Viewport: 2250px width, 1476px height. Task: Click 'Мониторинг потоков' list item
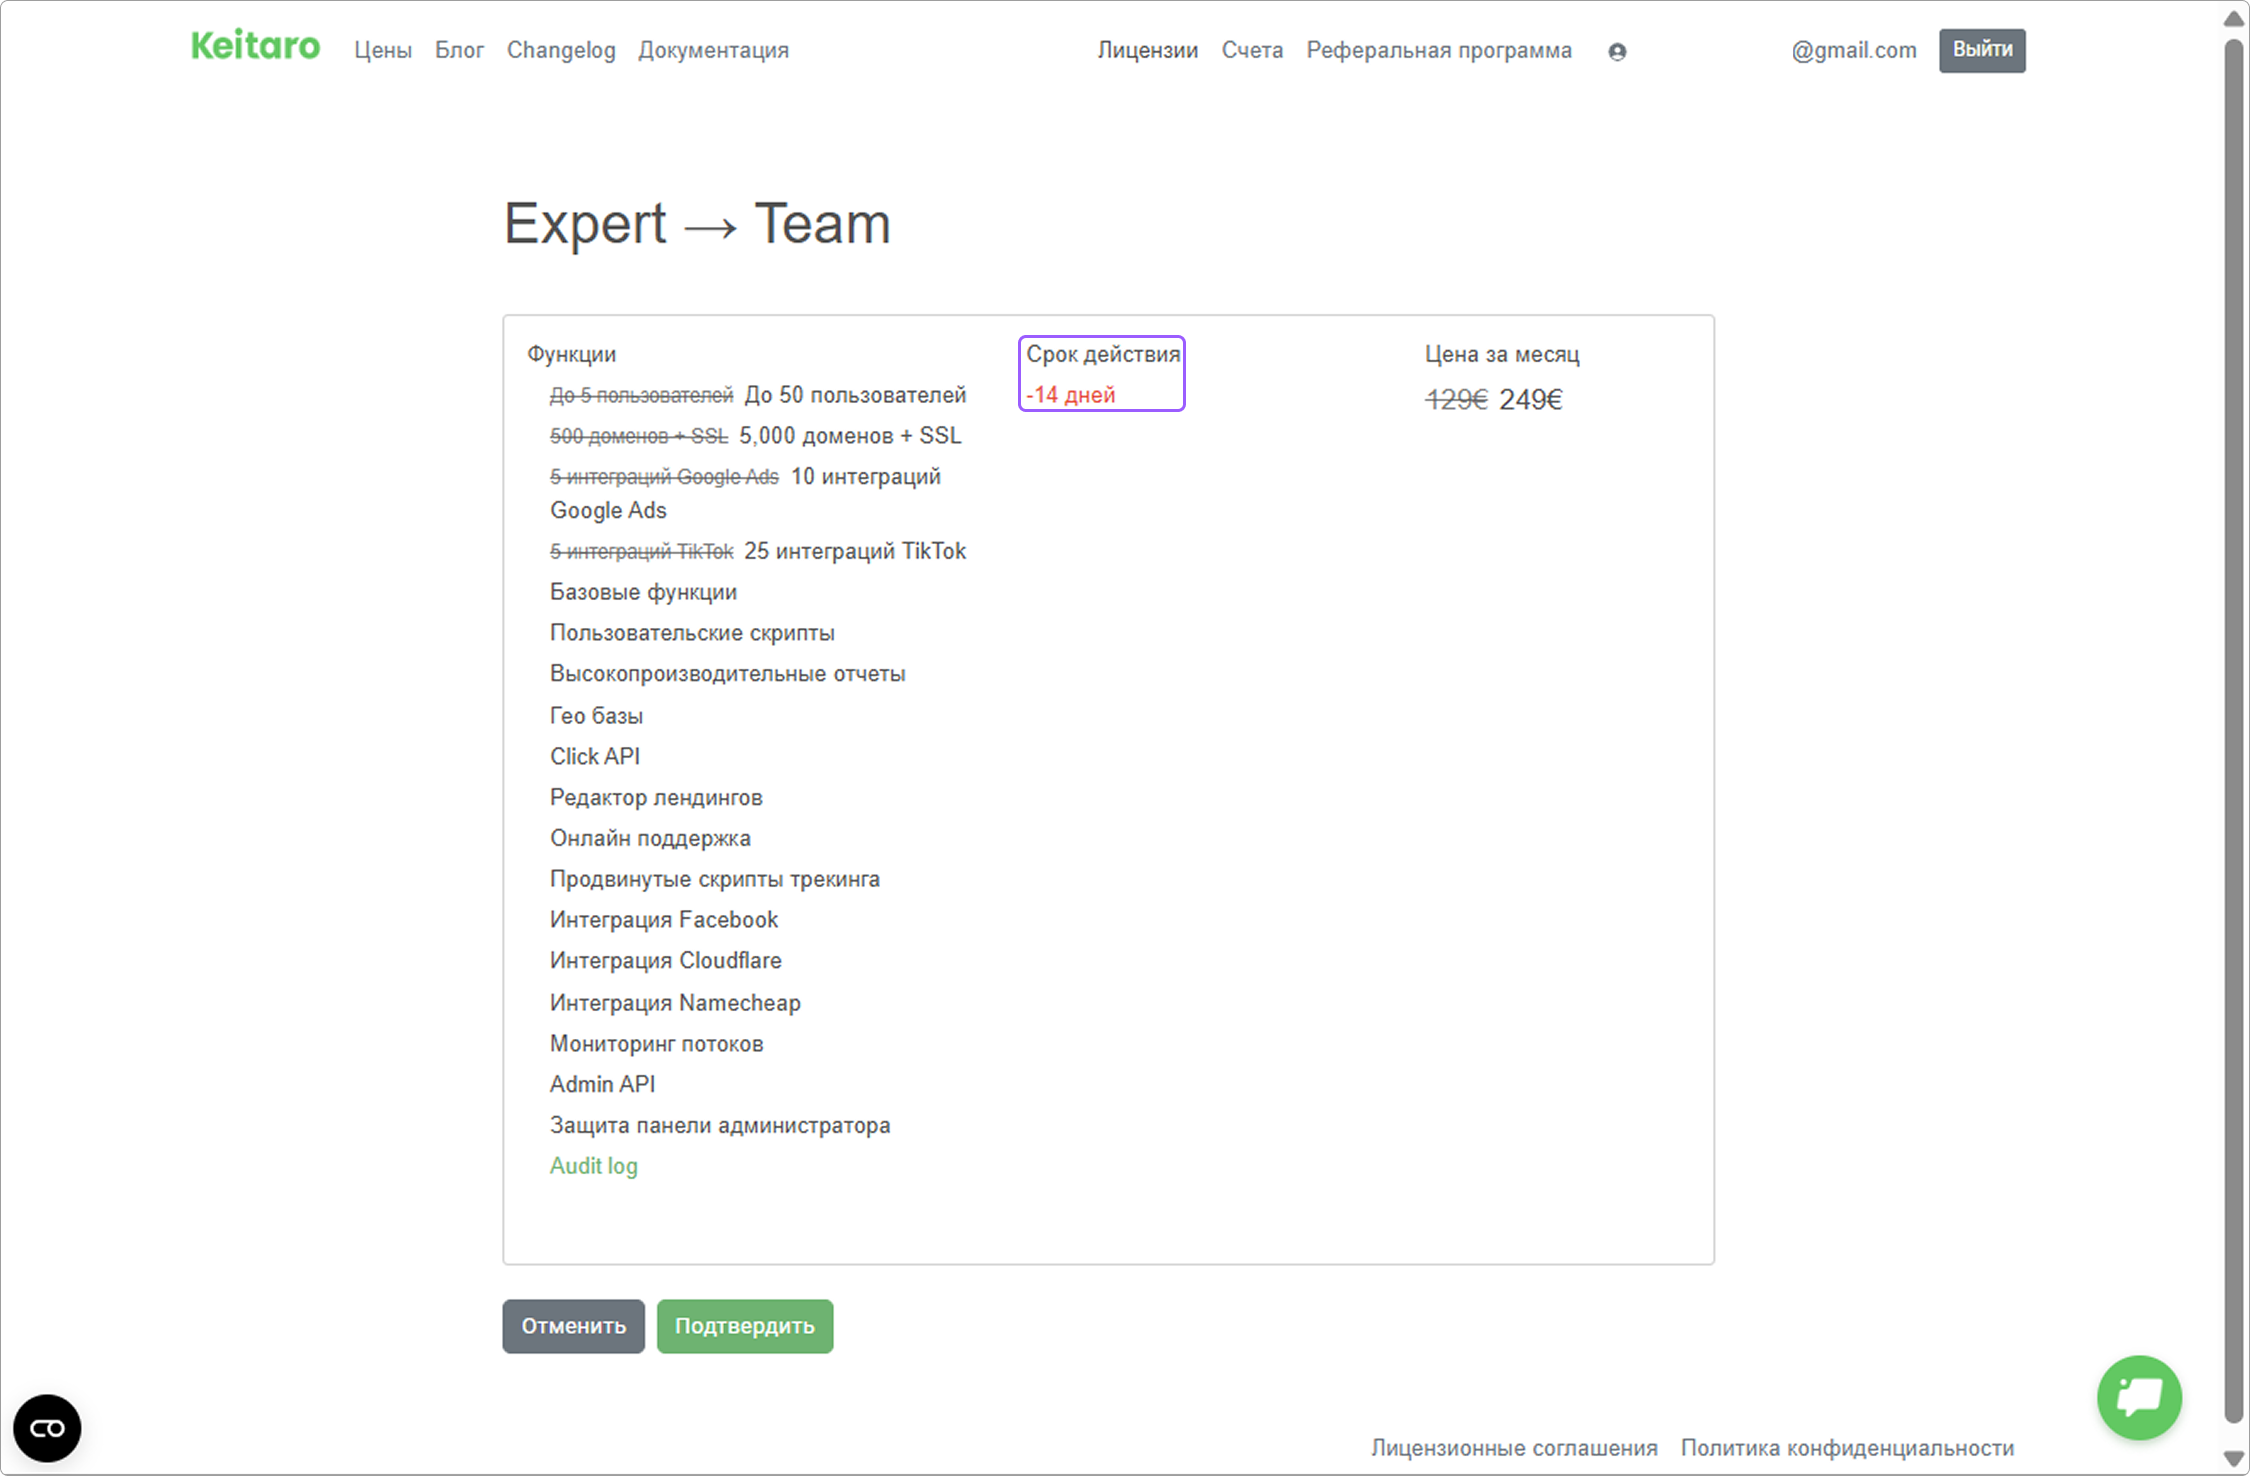(x=656, y=1044)
